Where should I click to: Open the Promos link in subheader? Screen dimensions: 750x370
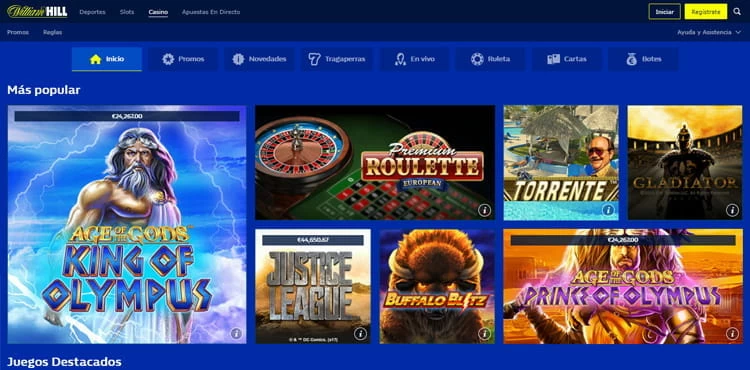point(18,33)
